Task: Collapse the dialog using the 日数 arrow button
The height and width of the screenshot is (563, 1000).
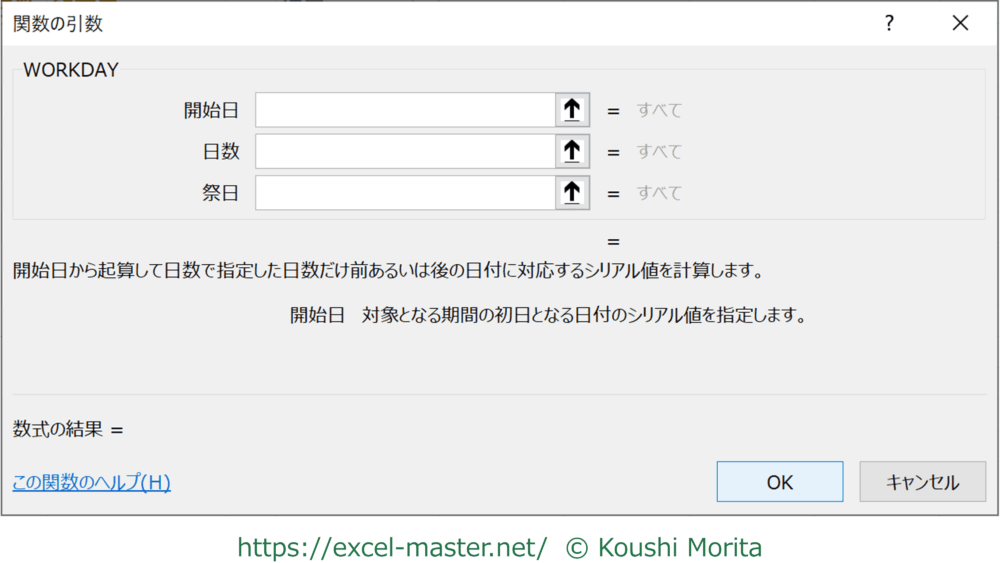Action: [x=572, y=151]
